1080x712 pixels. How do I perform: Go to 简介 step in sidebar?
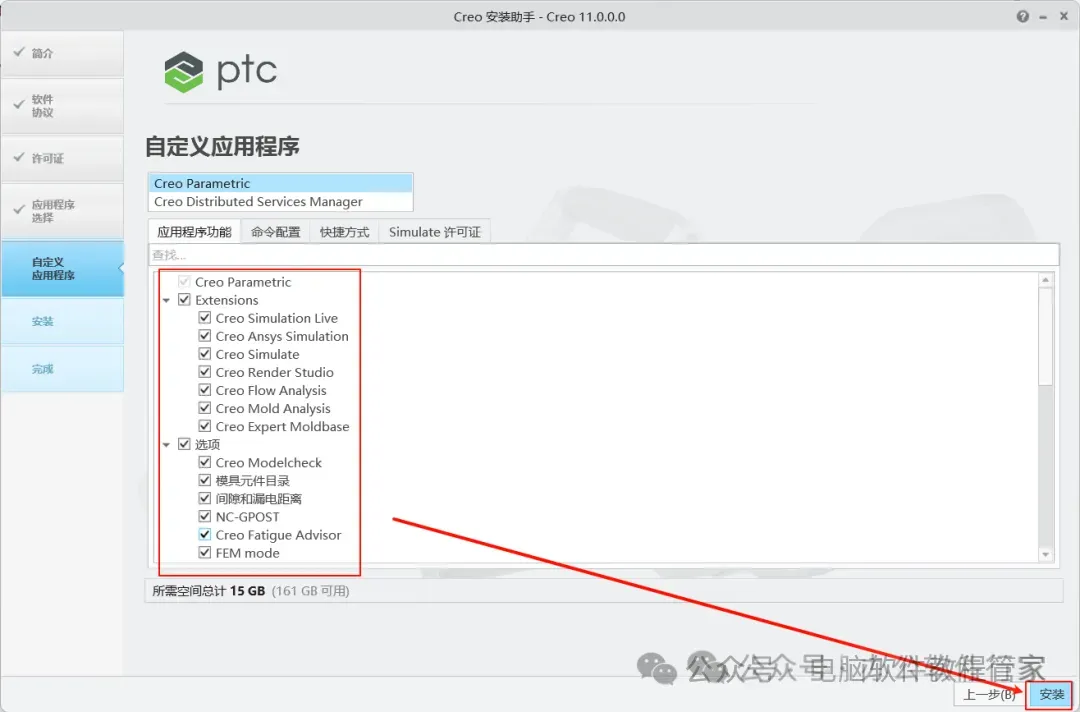(63, 53)
